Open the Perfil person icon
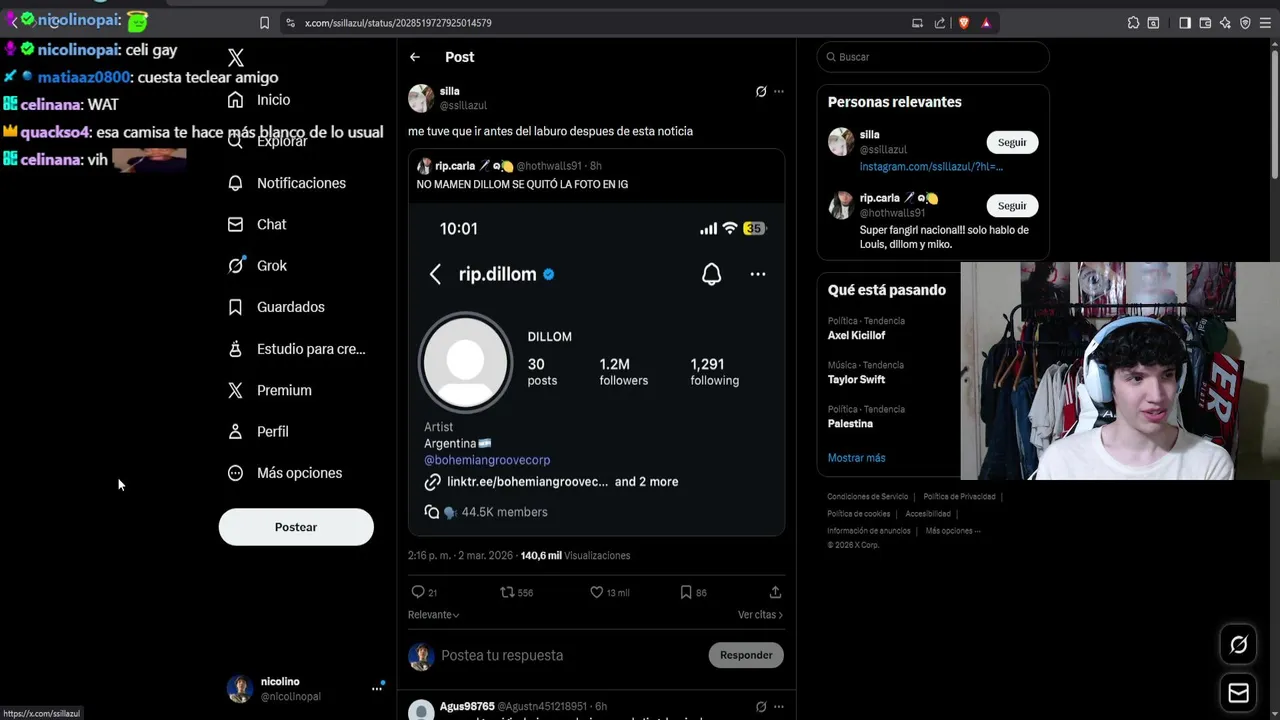The image size is (1280, 720). (x=236, y=432)
